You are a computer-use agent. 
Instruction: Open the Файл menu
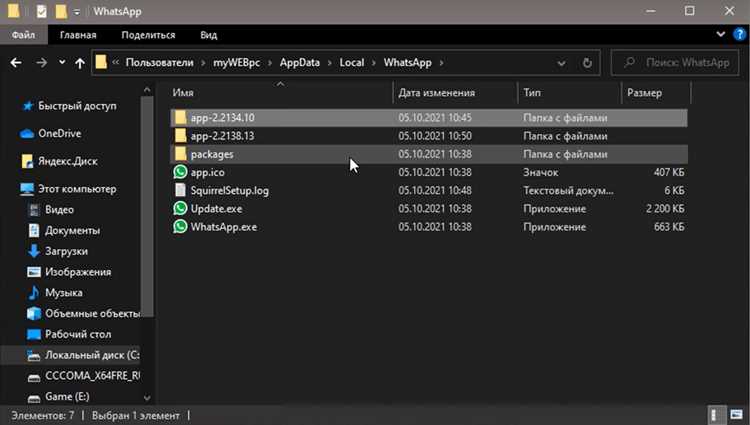(x=23, y=35)
